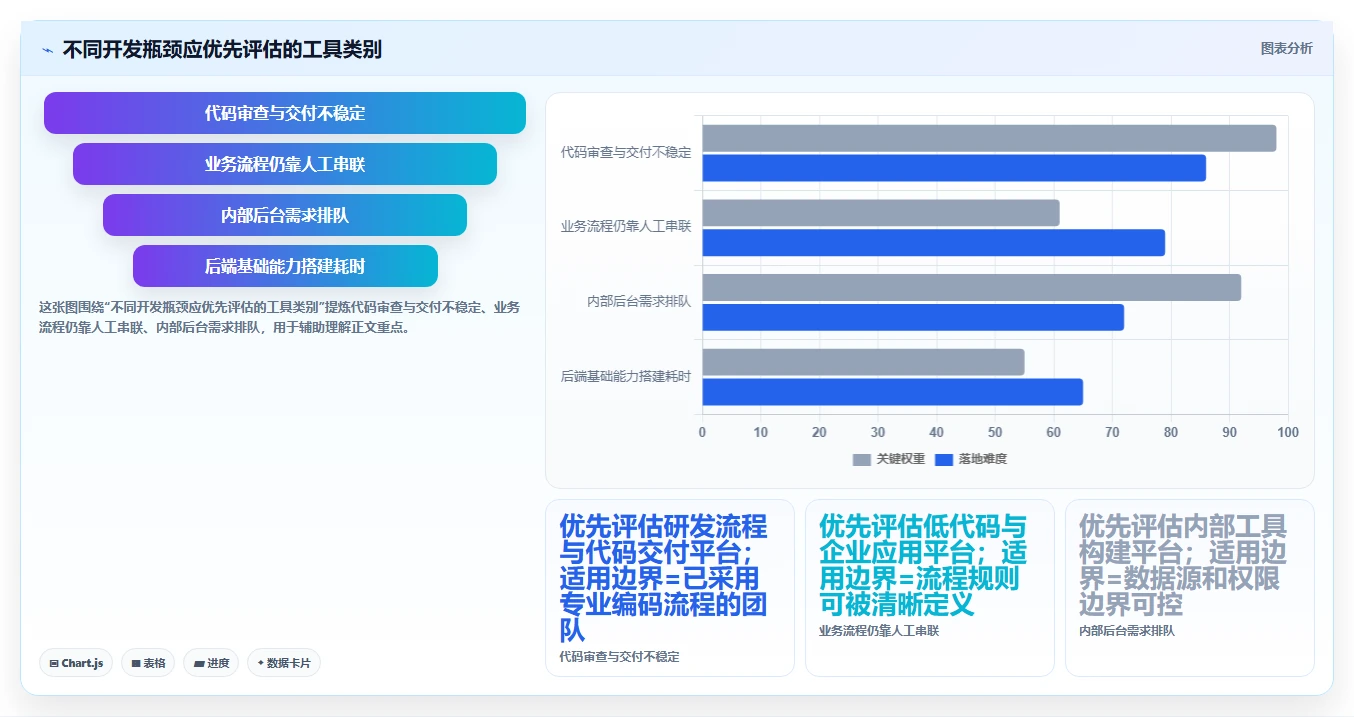Select the 后端基础能力搭建耗时 funnel stage
This screenshot has width=1354, height=717.
(x=285, y=266)
